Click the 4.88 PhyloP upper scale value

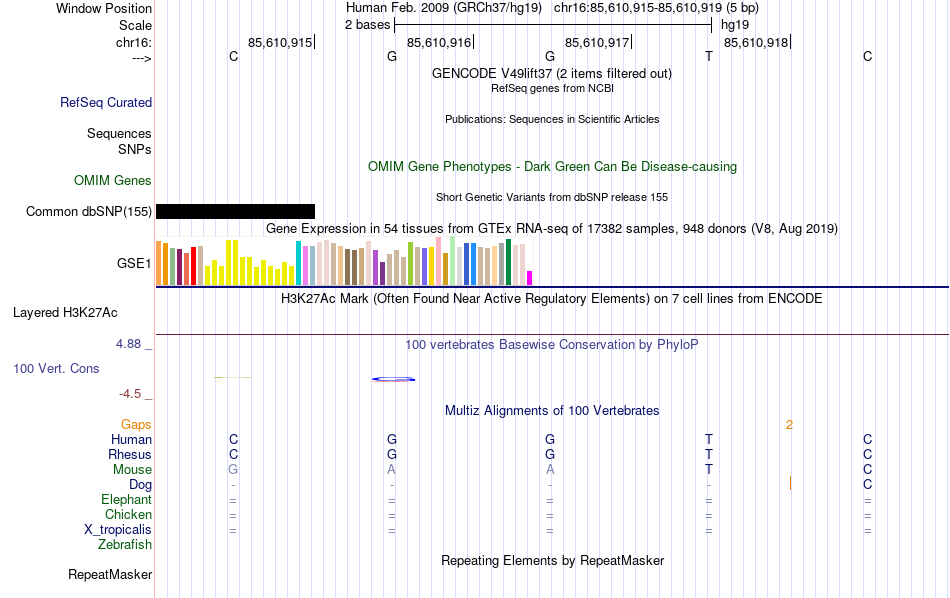(x=128, y=344)
